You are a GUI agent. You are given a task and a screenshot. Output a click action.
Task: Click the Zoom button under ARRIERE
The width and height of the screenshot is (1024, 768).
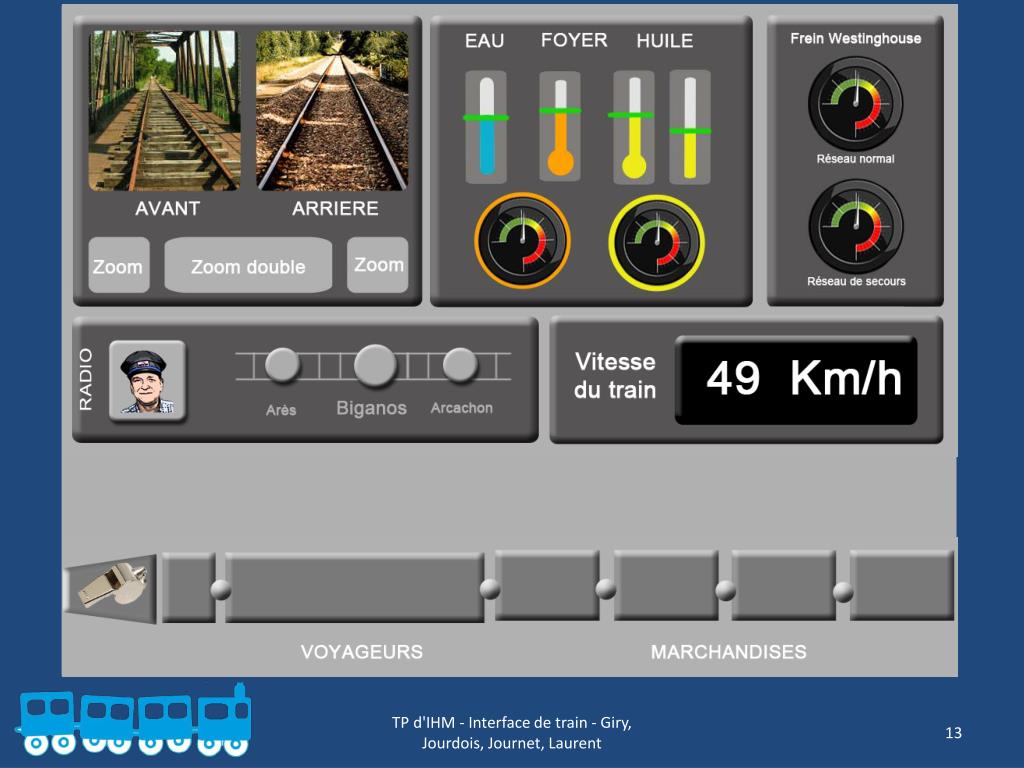pos(377,264)
